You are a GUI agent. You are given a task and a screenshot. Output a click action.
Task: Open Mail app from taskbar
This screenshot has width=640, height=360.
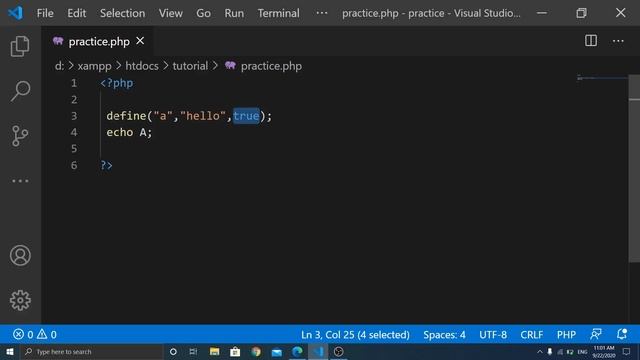pos(277,351)
